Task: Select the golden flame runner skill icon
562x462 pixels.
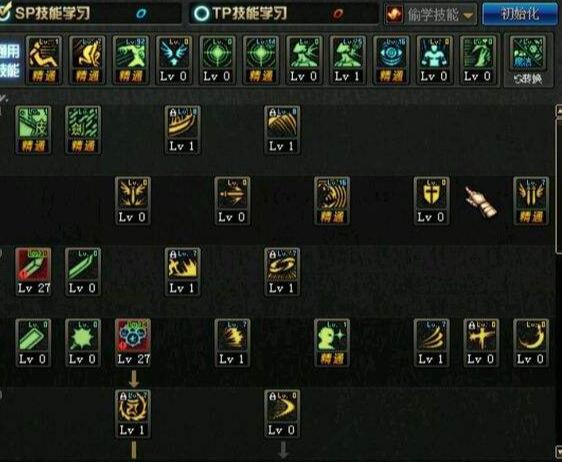Action: [182, 271]
